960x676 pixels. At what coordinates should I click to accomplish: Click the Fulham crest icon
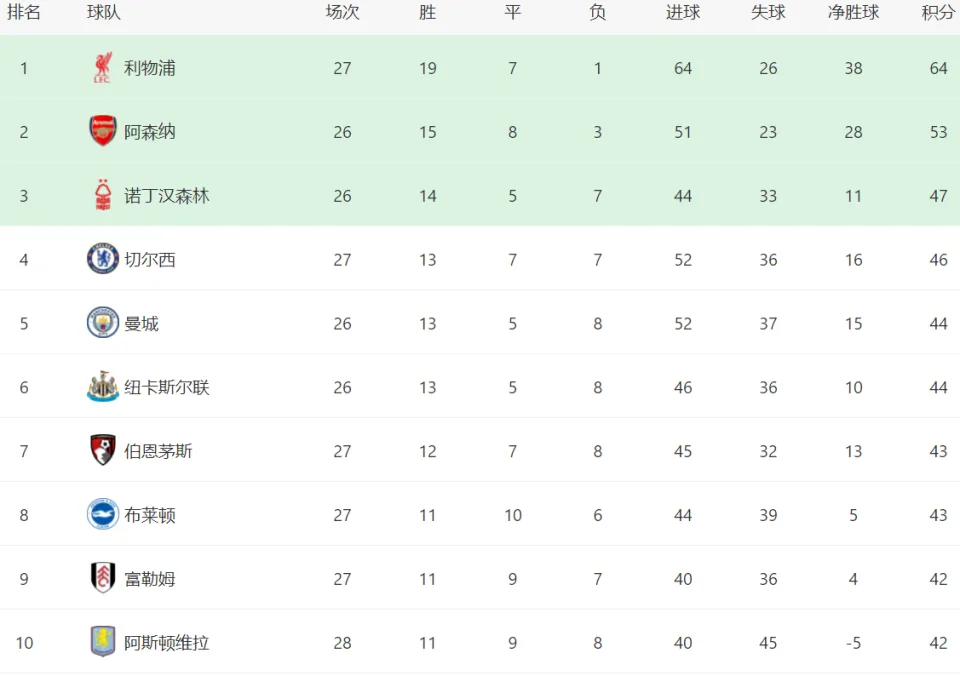(103, 578)
